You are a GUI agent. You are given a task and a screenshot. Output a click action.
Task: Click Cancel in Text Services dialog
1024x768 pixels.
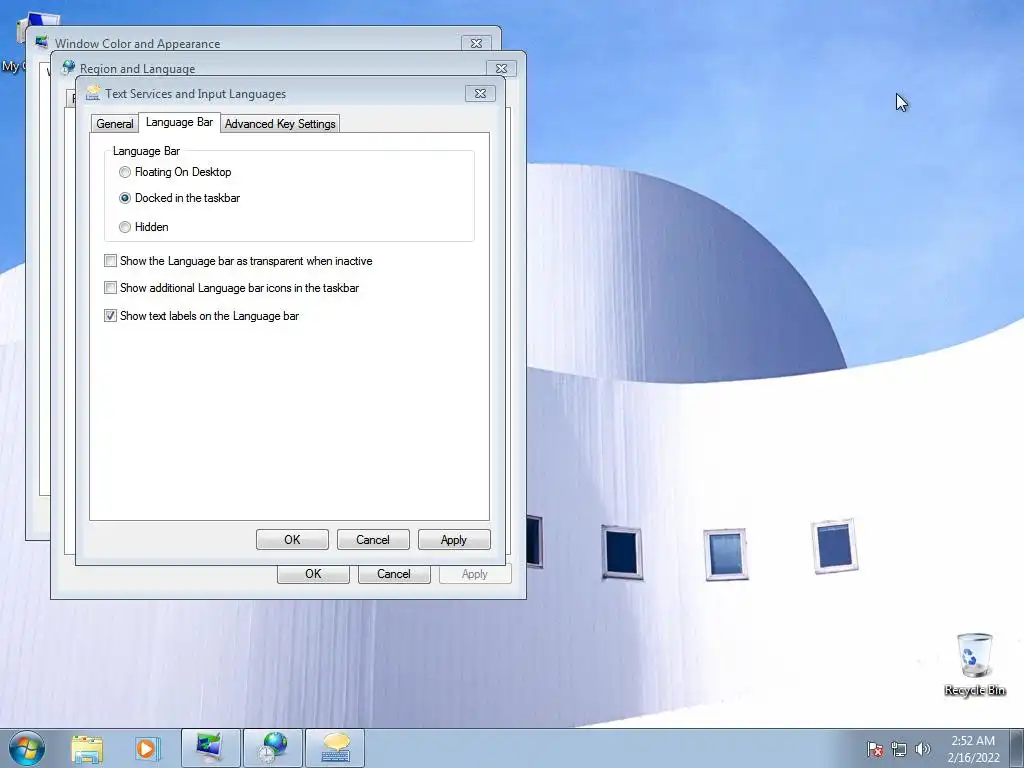click(373, 540)
